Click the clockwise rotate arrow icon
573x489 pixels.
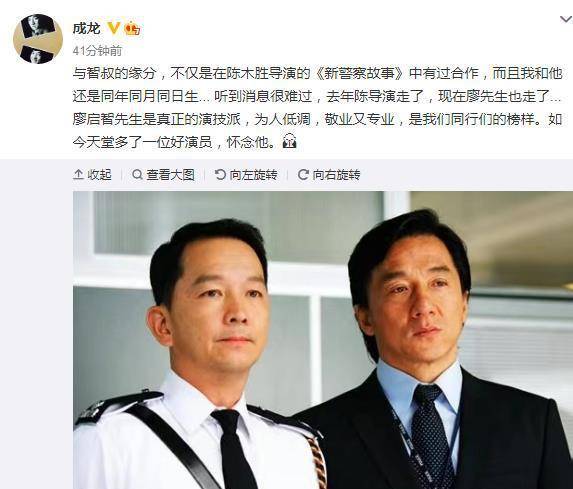303,174
